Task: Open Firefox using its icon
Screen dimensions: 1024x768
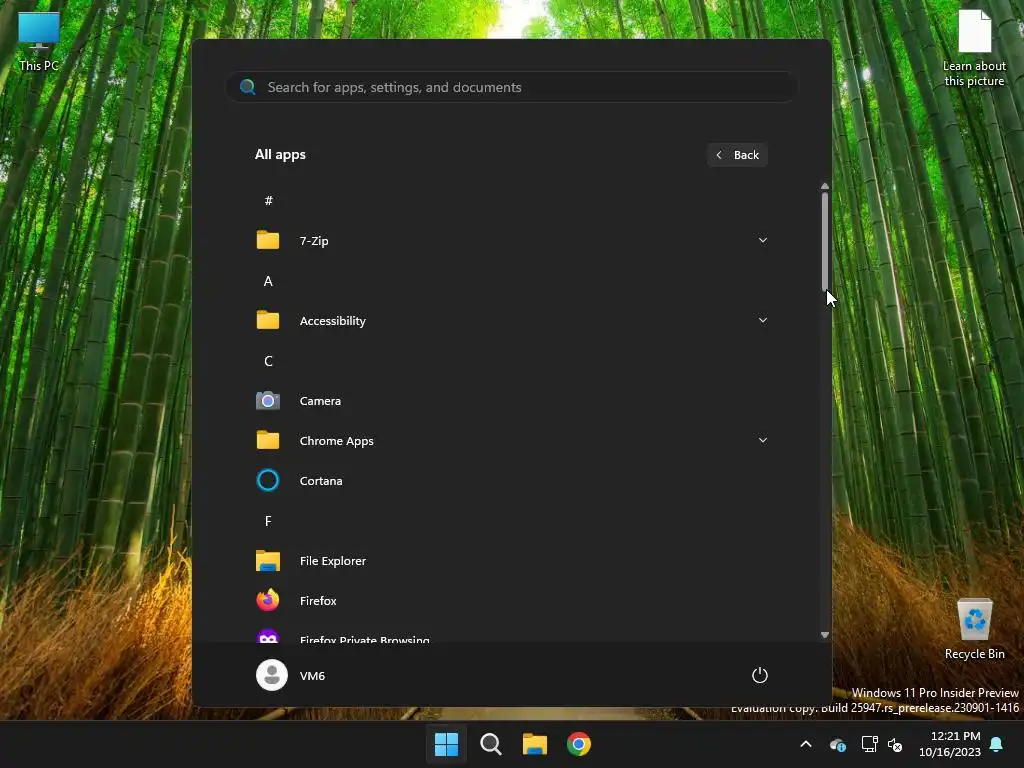Action: point(268,600)
